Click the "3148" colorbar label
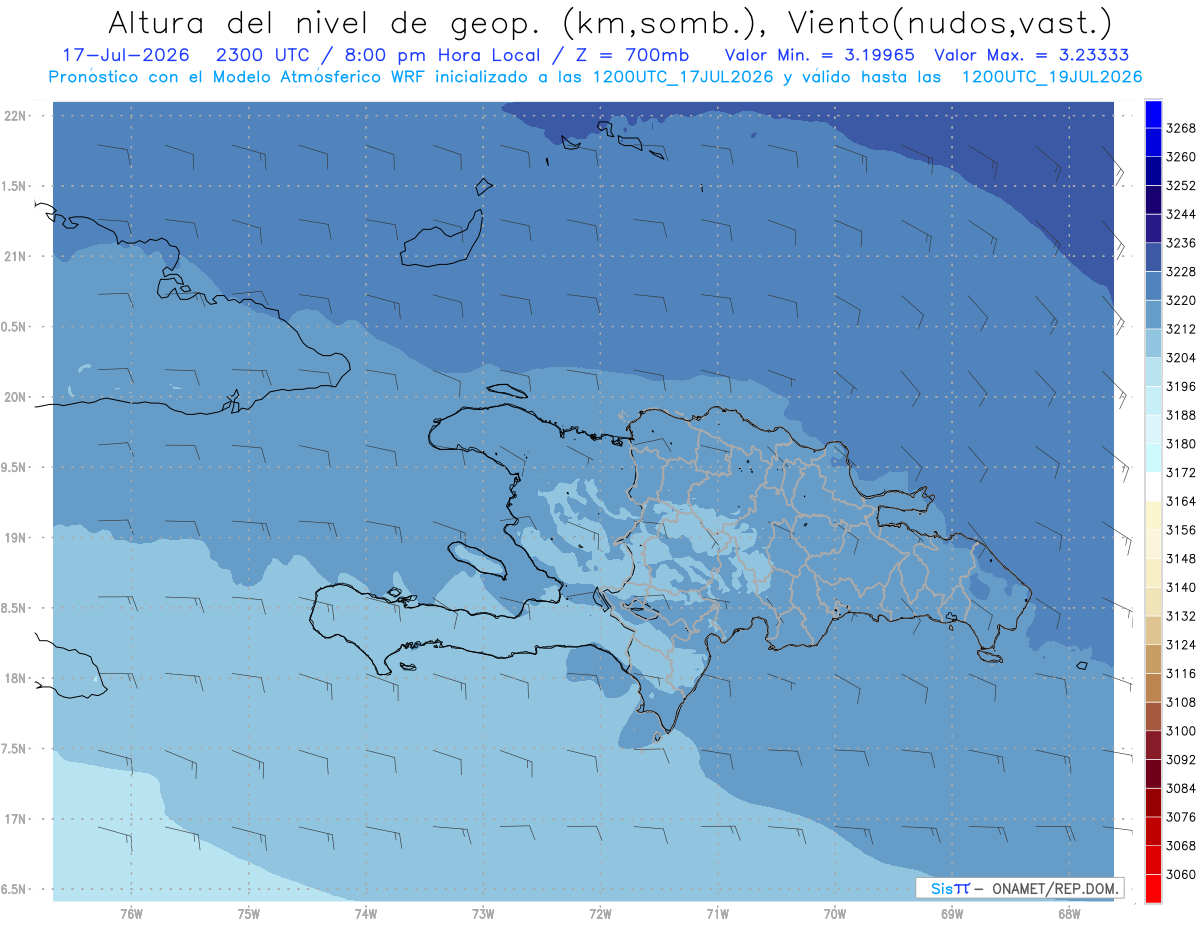The height and width of the screenshot is (927, 1200). (1181, 558)
